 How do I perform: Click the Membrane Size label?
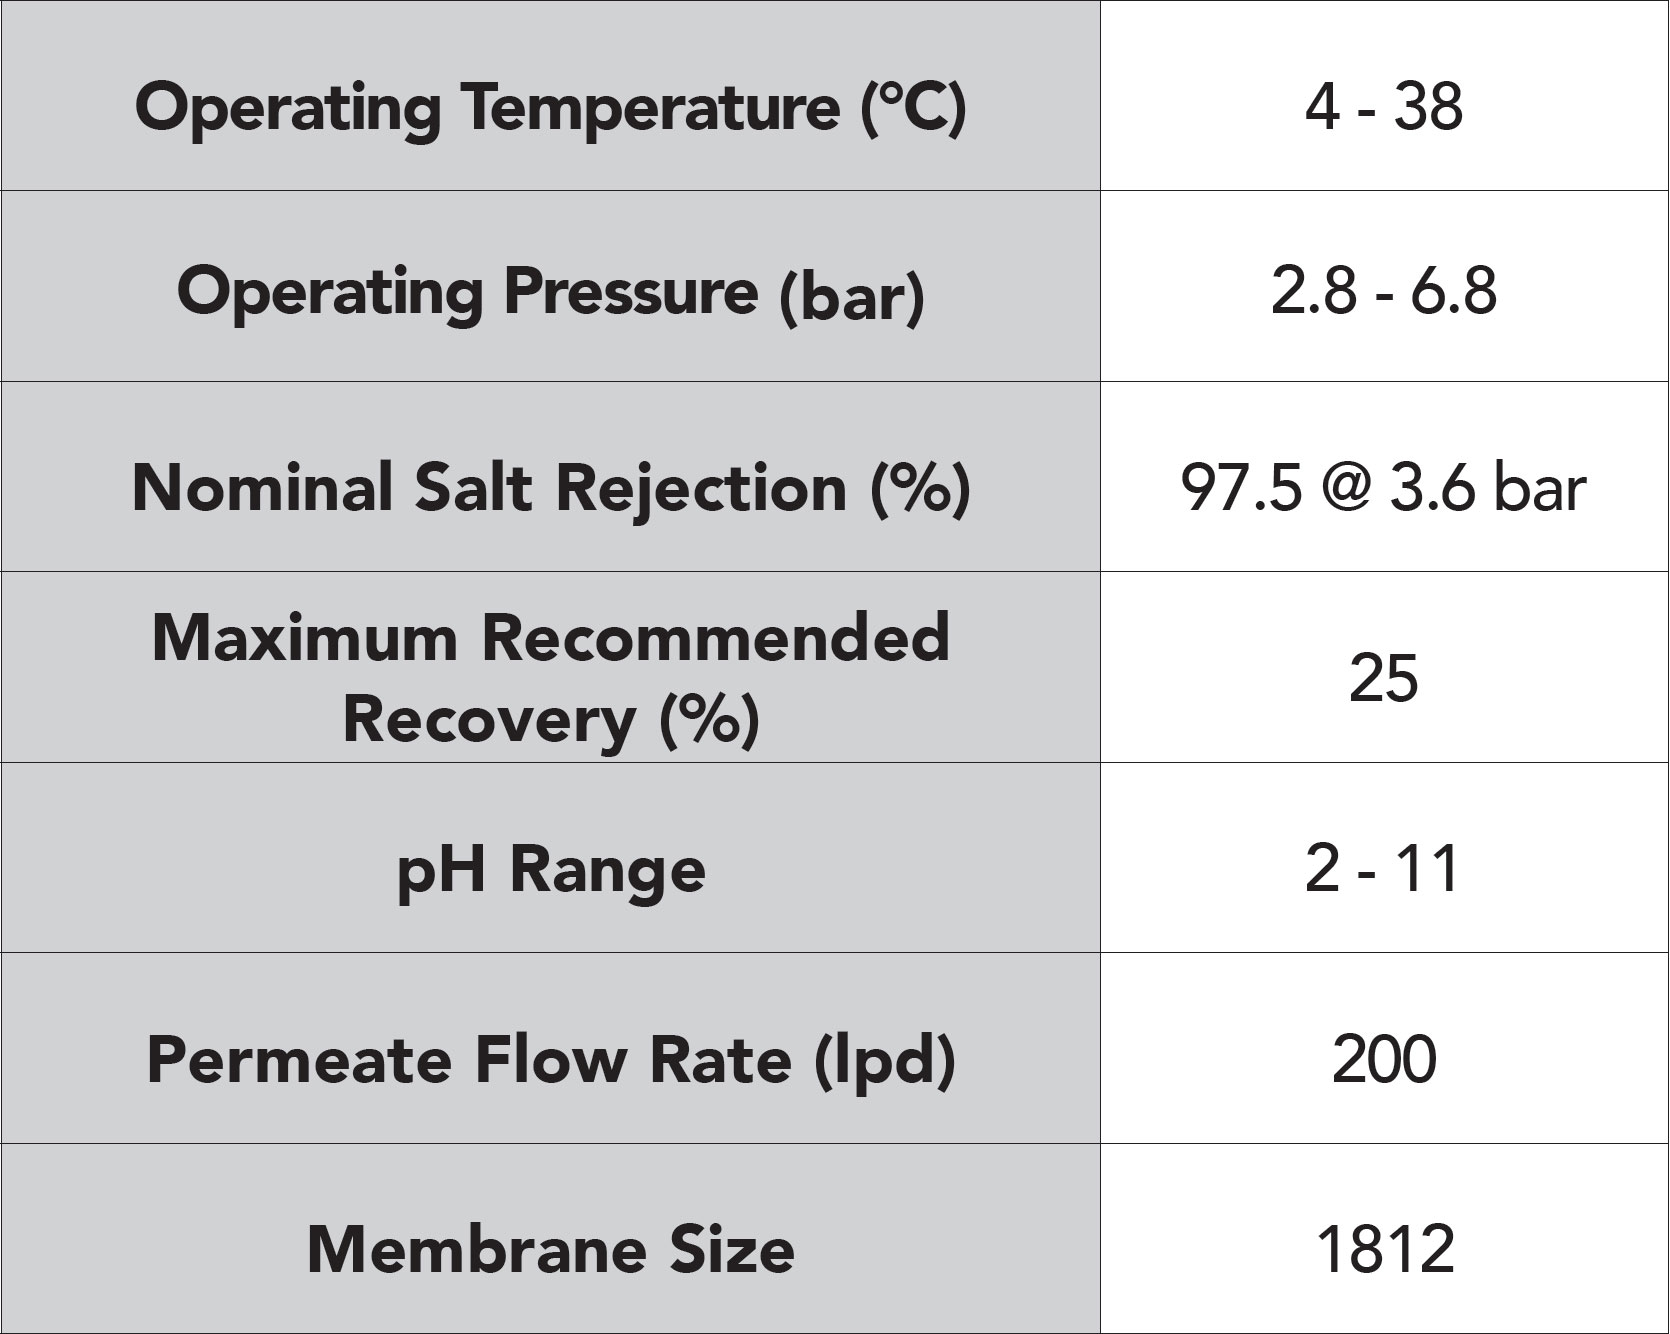[551, 1249]
